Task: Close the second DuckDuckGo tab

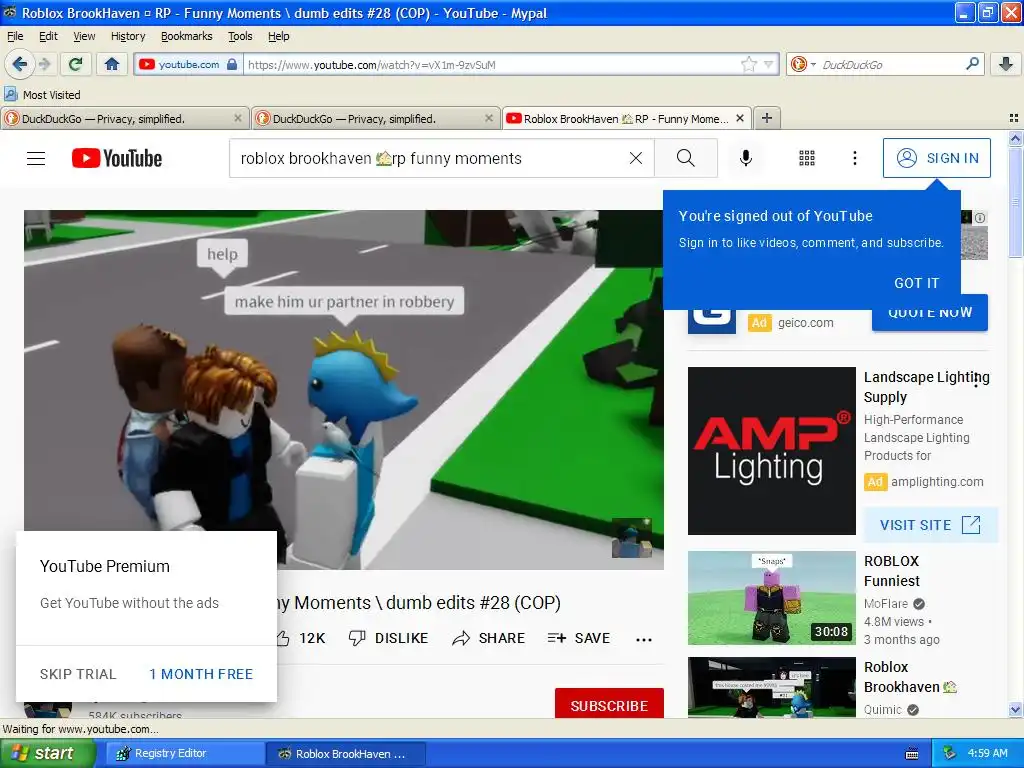Action: point(488,118)
